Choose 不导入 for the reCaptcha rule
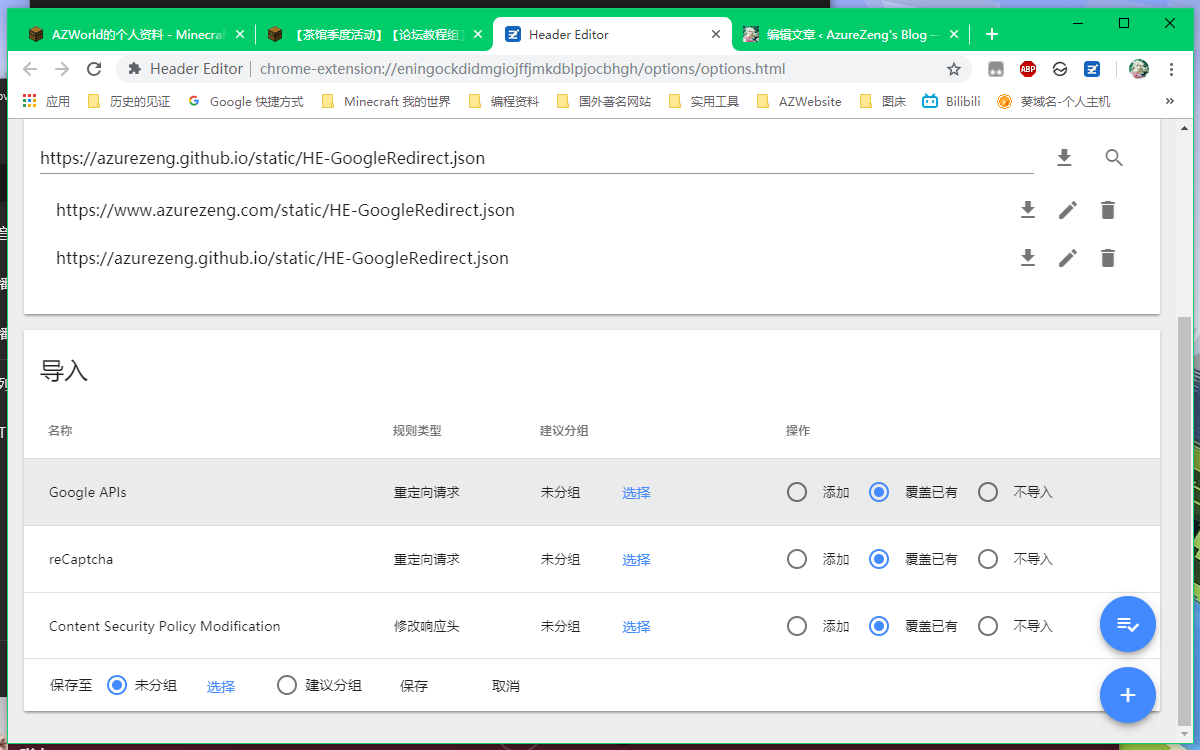Image resolution: width=1200 pixels, height=750 pixels. click(x=988, y=559)
